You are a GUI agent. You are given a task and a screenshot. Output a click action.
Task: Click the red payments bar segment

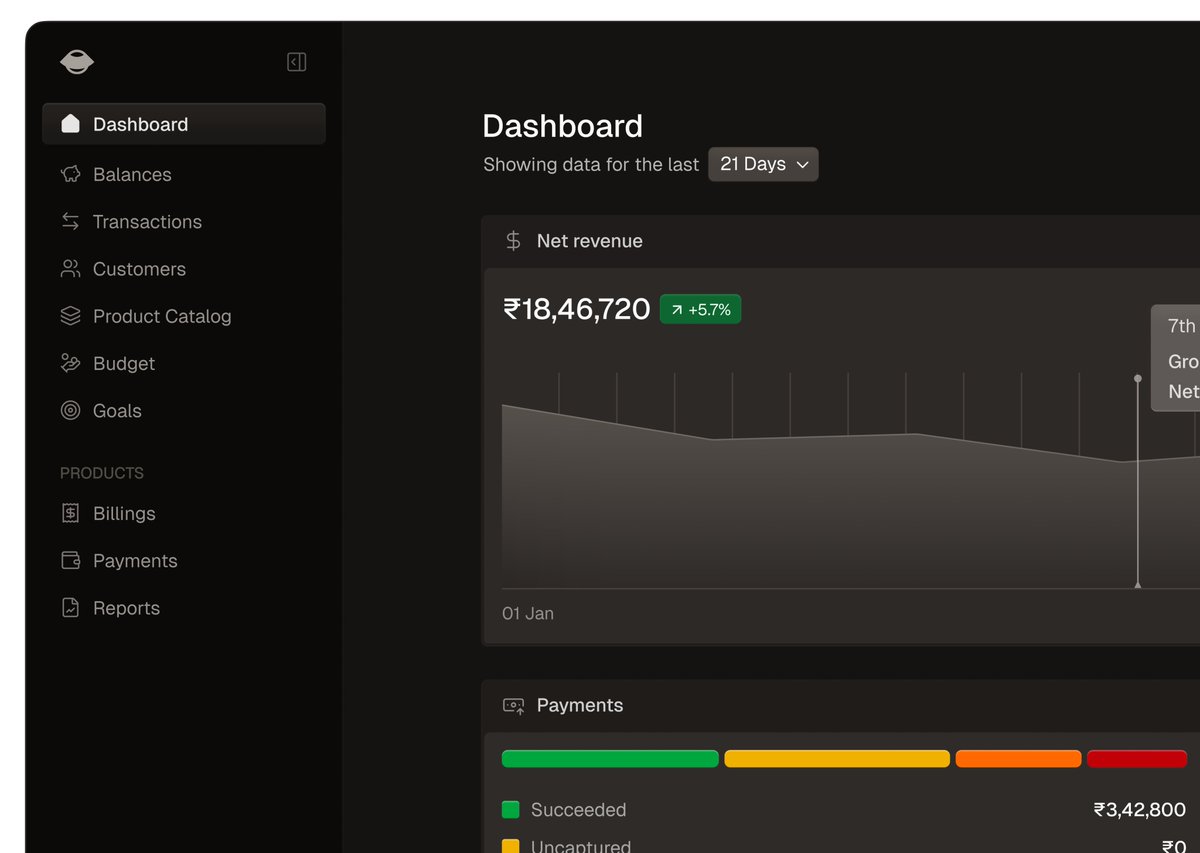(1137, 759)
